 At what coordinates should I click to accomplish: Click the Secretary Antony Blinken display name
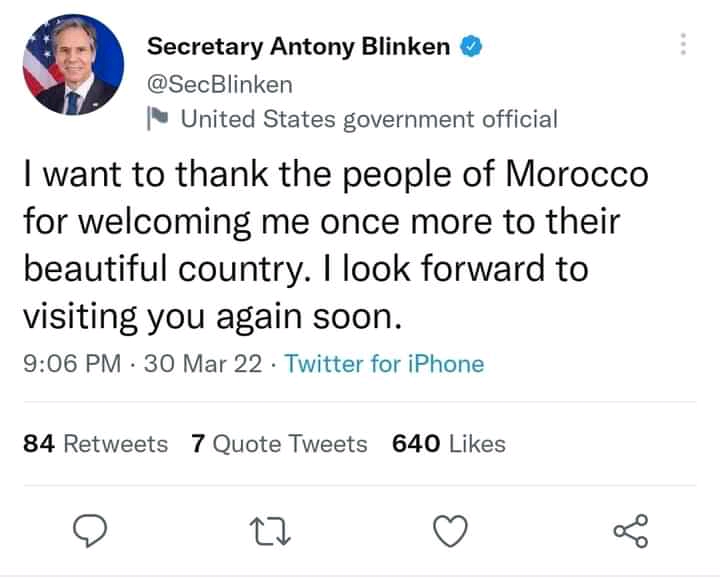pyautogui.click(x=298, y=47)
